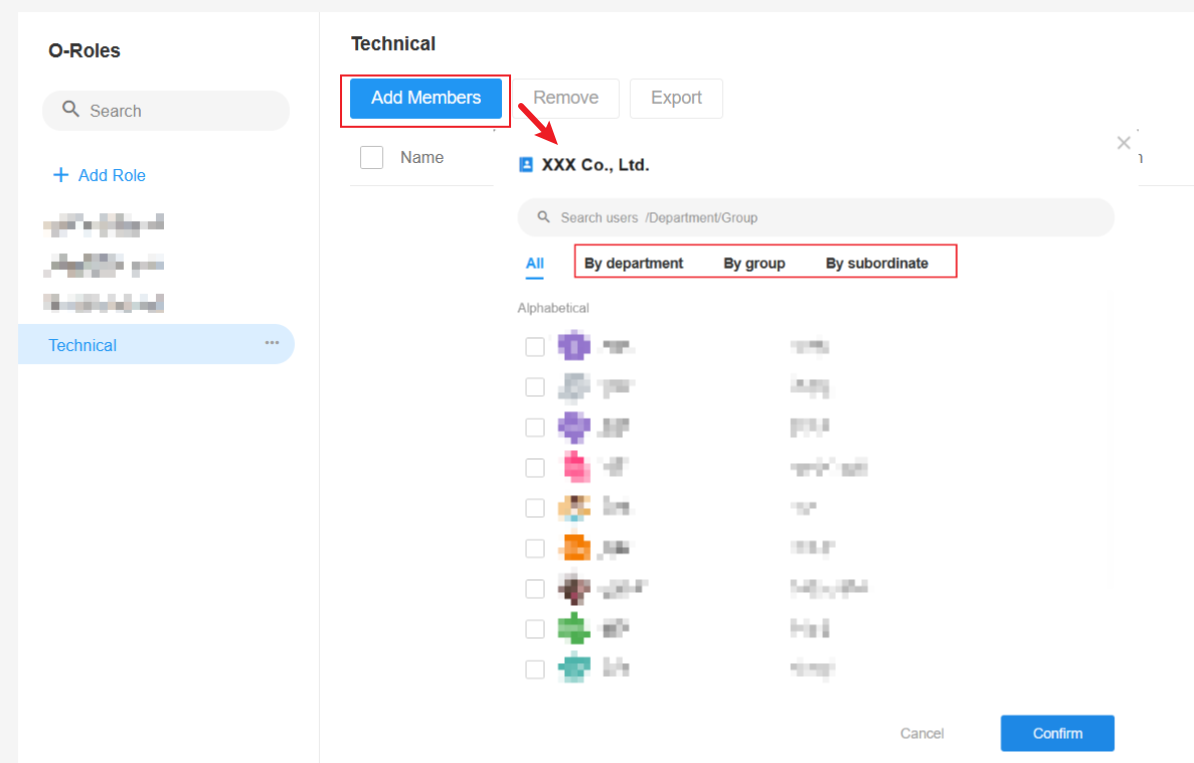Open the three-dot menu on Technical role

(x=272, y=343)
